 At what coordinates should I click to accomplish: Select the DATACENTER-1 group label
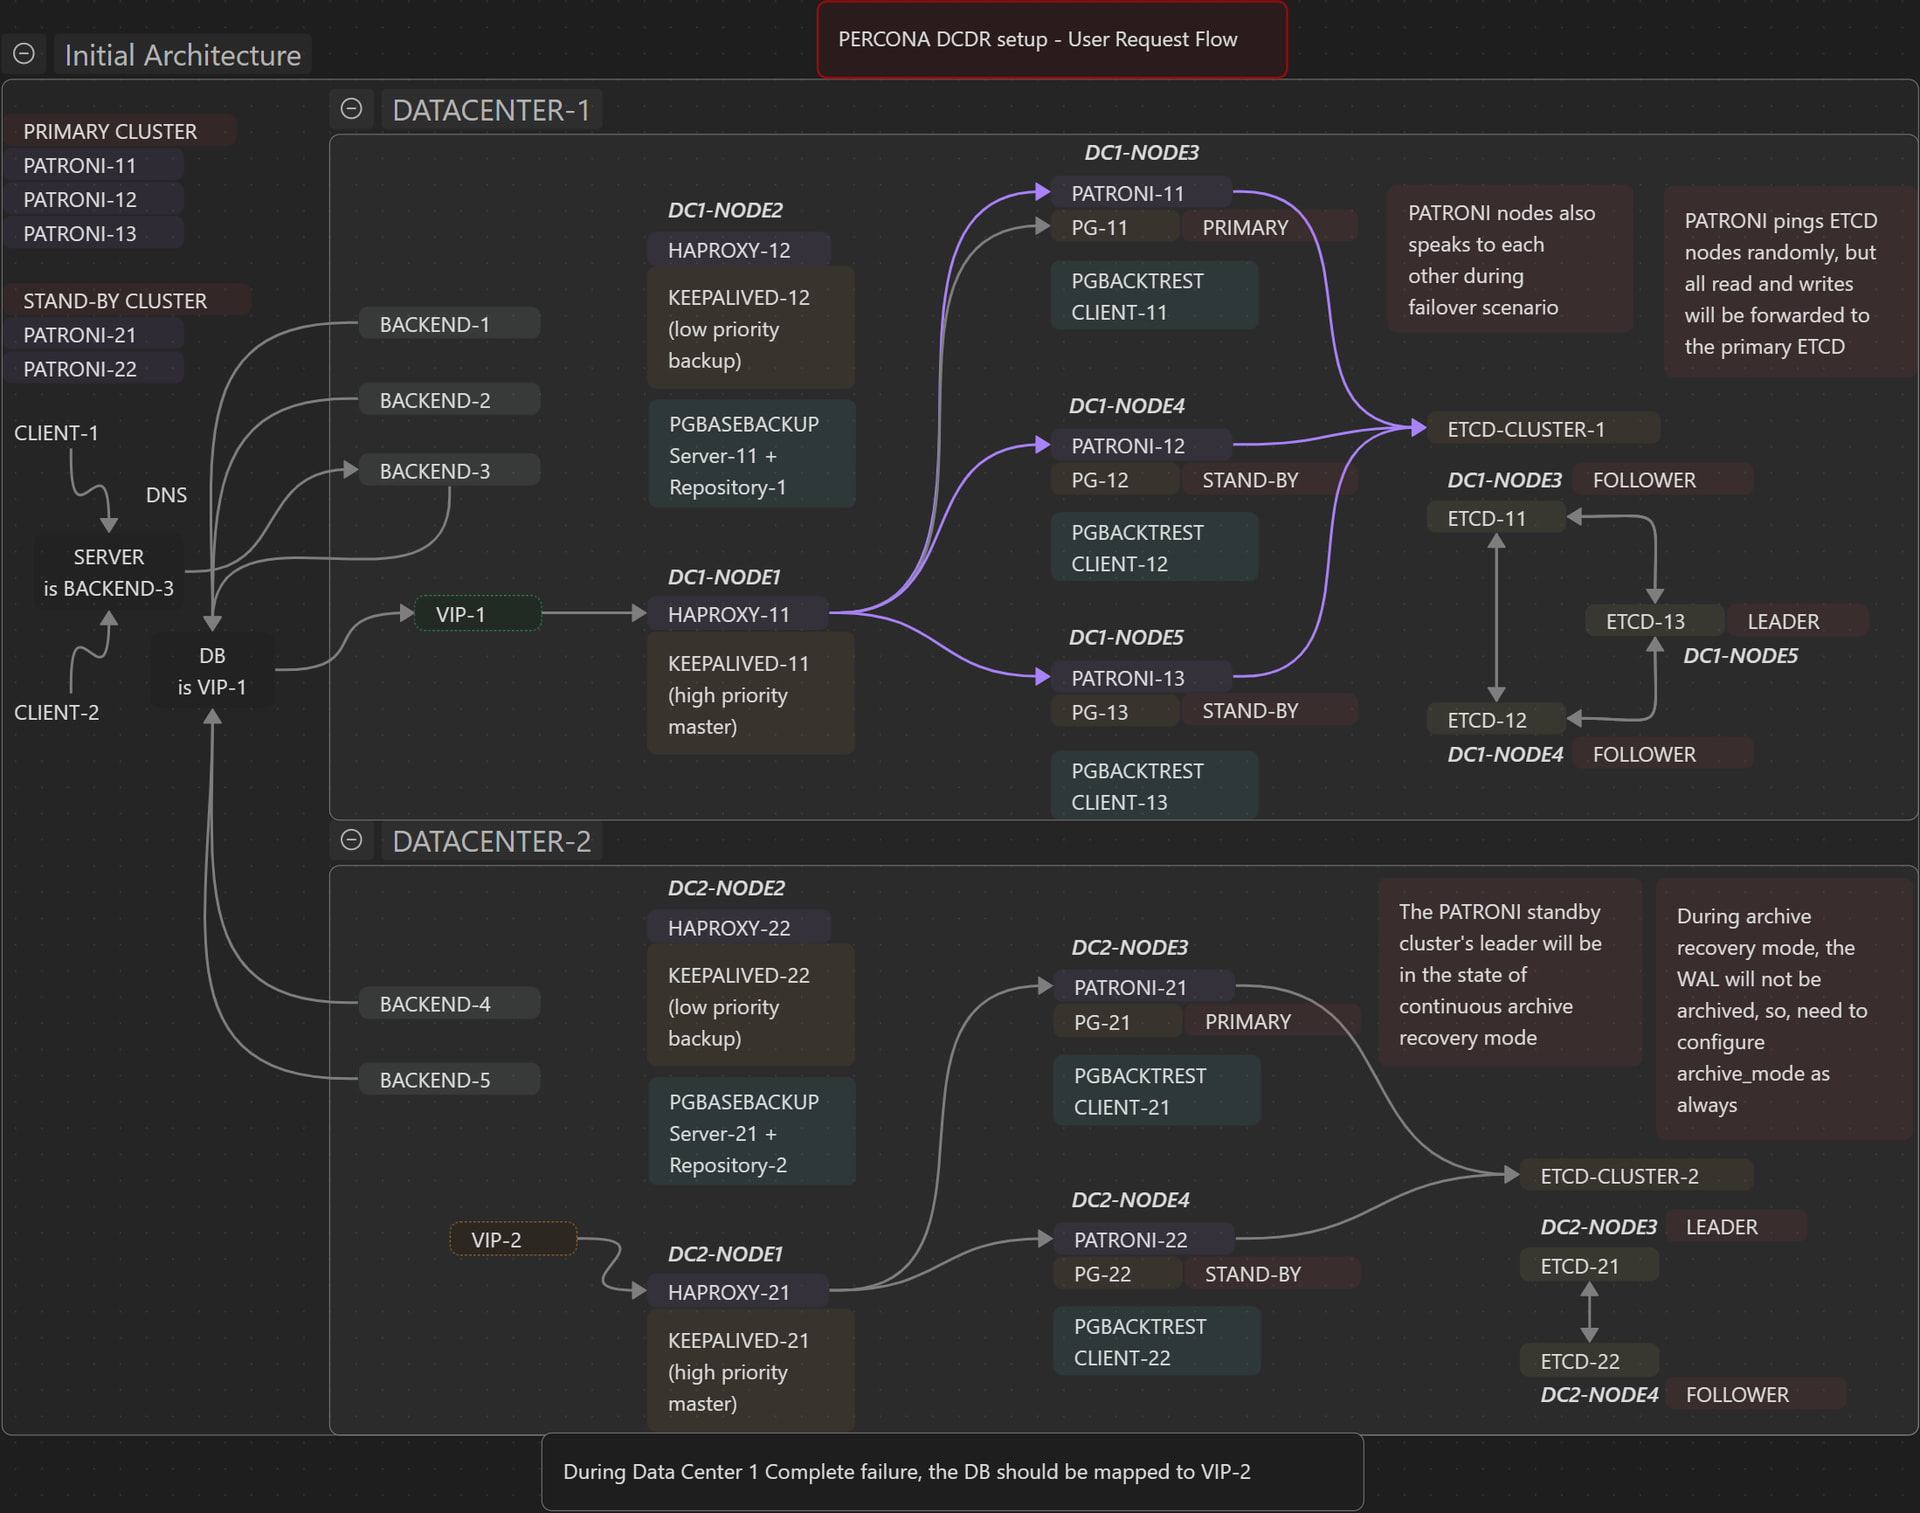click(x=491, y=110)
